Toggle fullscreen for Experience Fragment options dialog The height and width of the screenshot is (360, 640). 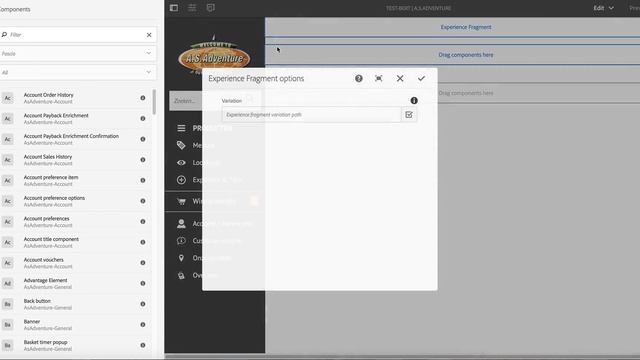(379, 78)
